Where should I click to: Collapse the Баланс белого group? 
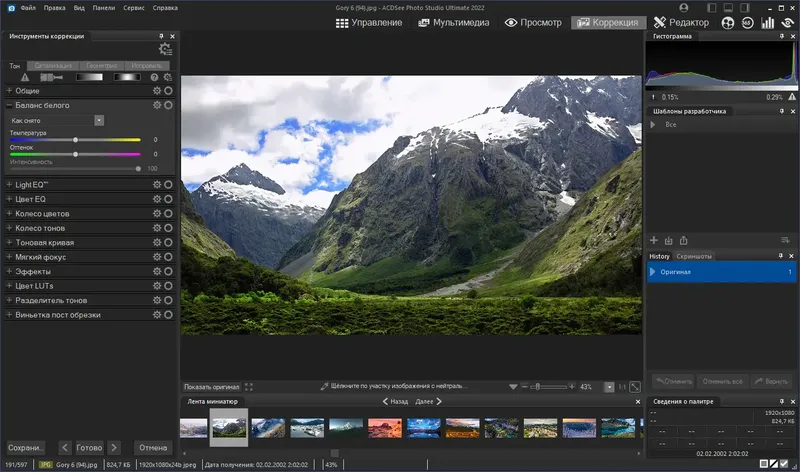click(9, 105)
